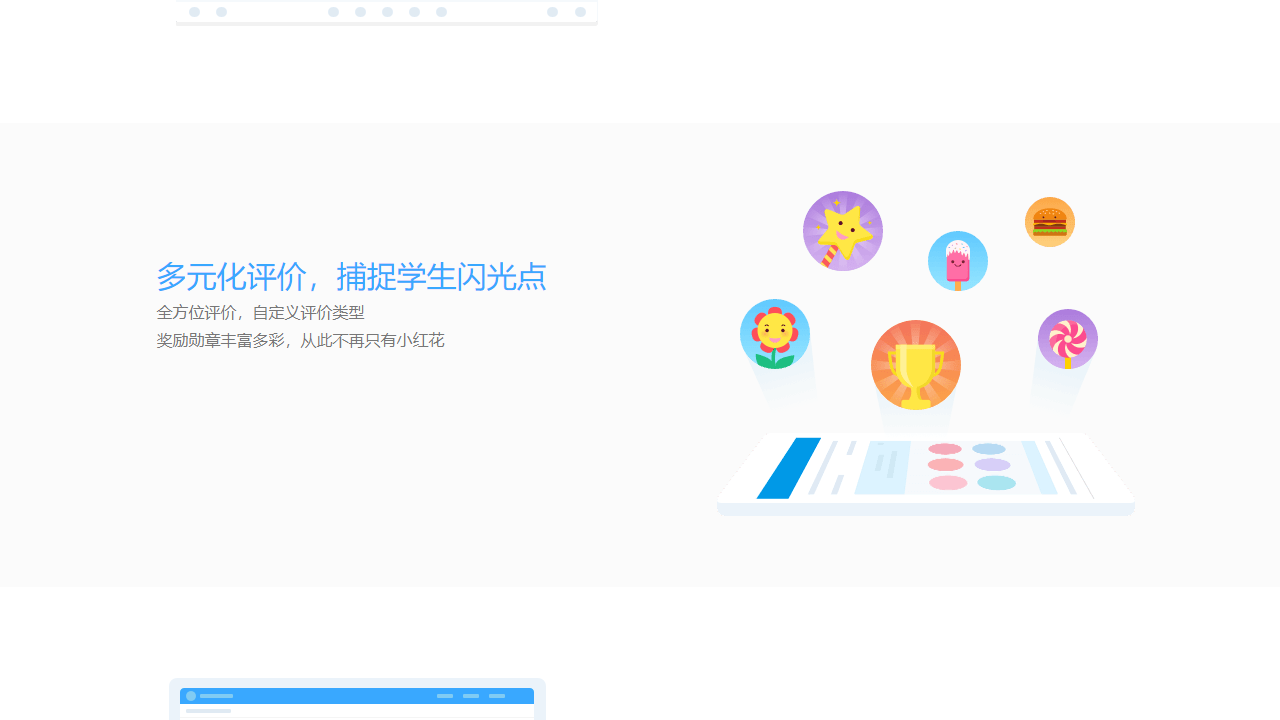Screen dimensions: 1280x720
Task: Click the pink lollipop badge icon
Action: (1066, 339)
